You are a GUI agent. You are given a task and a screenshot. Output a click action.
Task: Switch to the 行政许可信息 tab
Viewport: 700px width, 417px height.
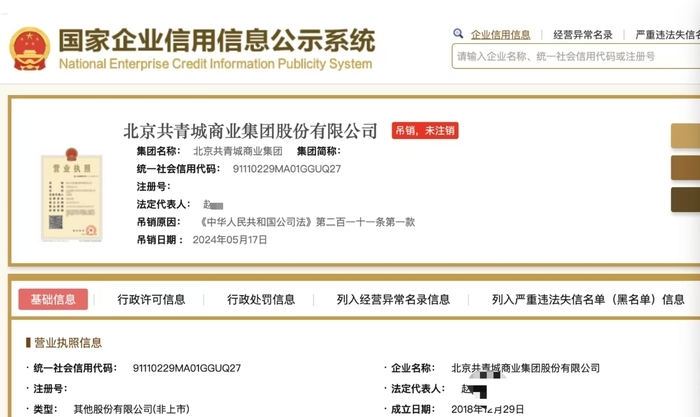(151, 300)
